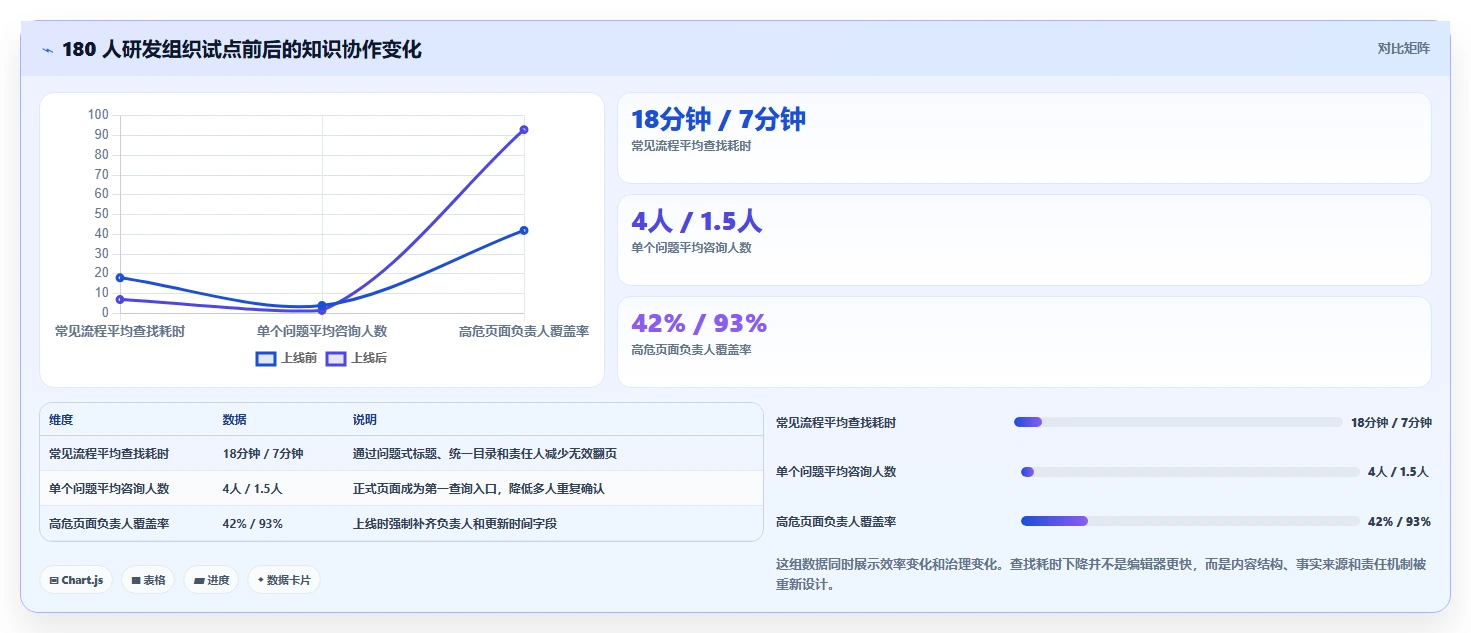Click the y-axis value 100

click(98, 115)
